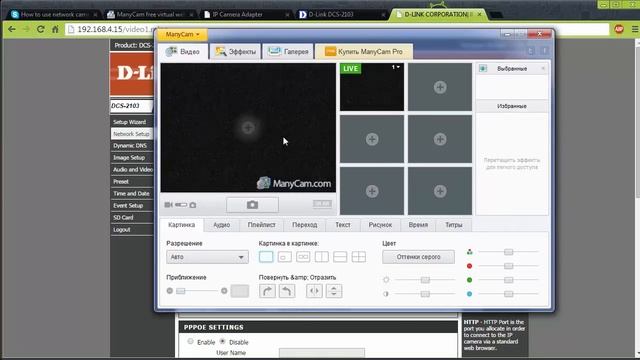This screenshot has width=640, height=360.
Task: Open the Эффекты tab
Action: coord(236,51)
